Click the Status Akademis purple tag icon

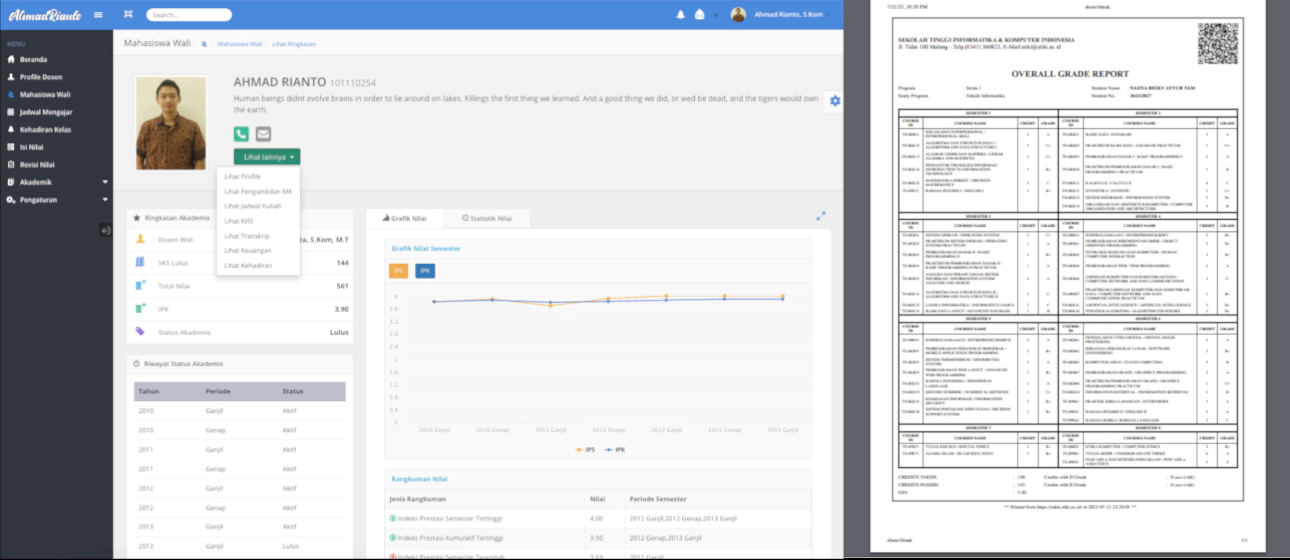pos(140,331)
